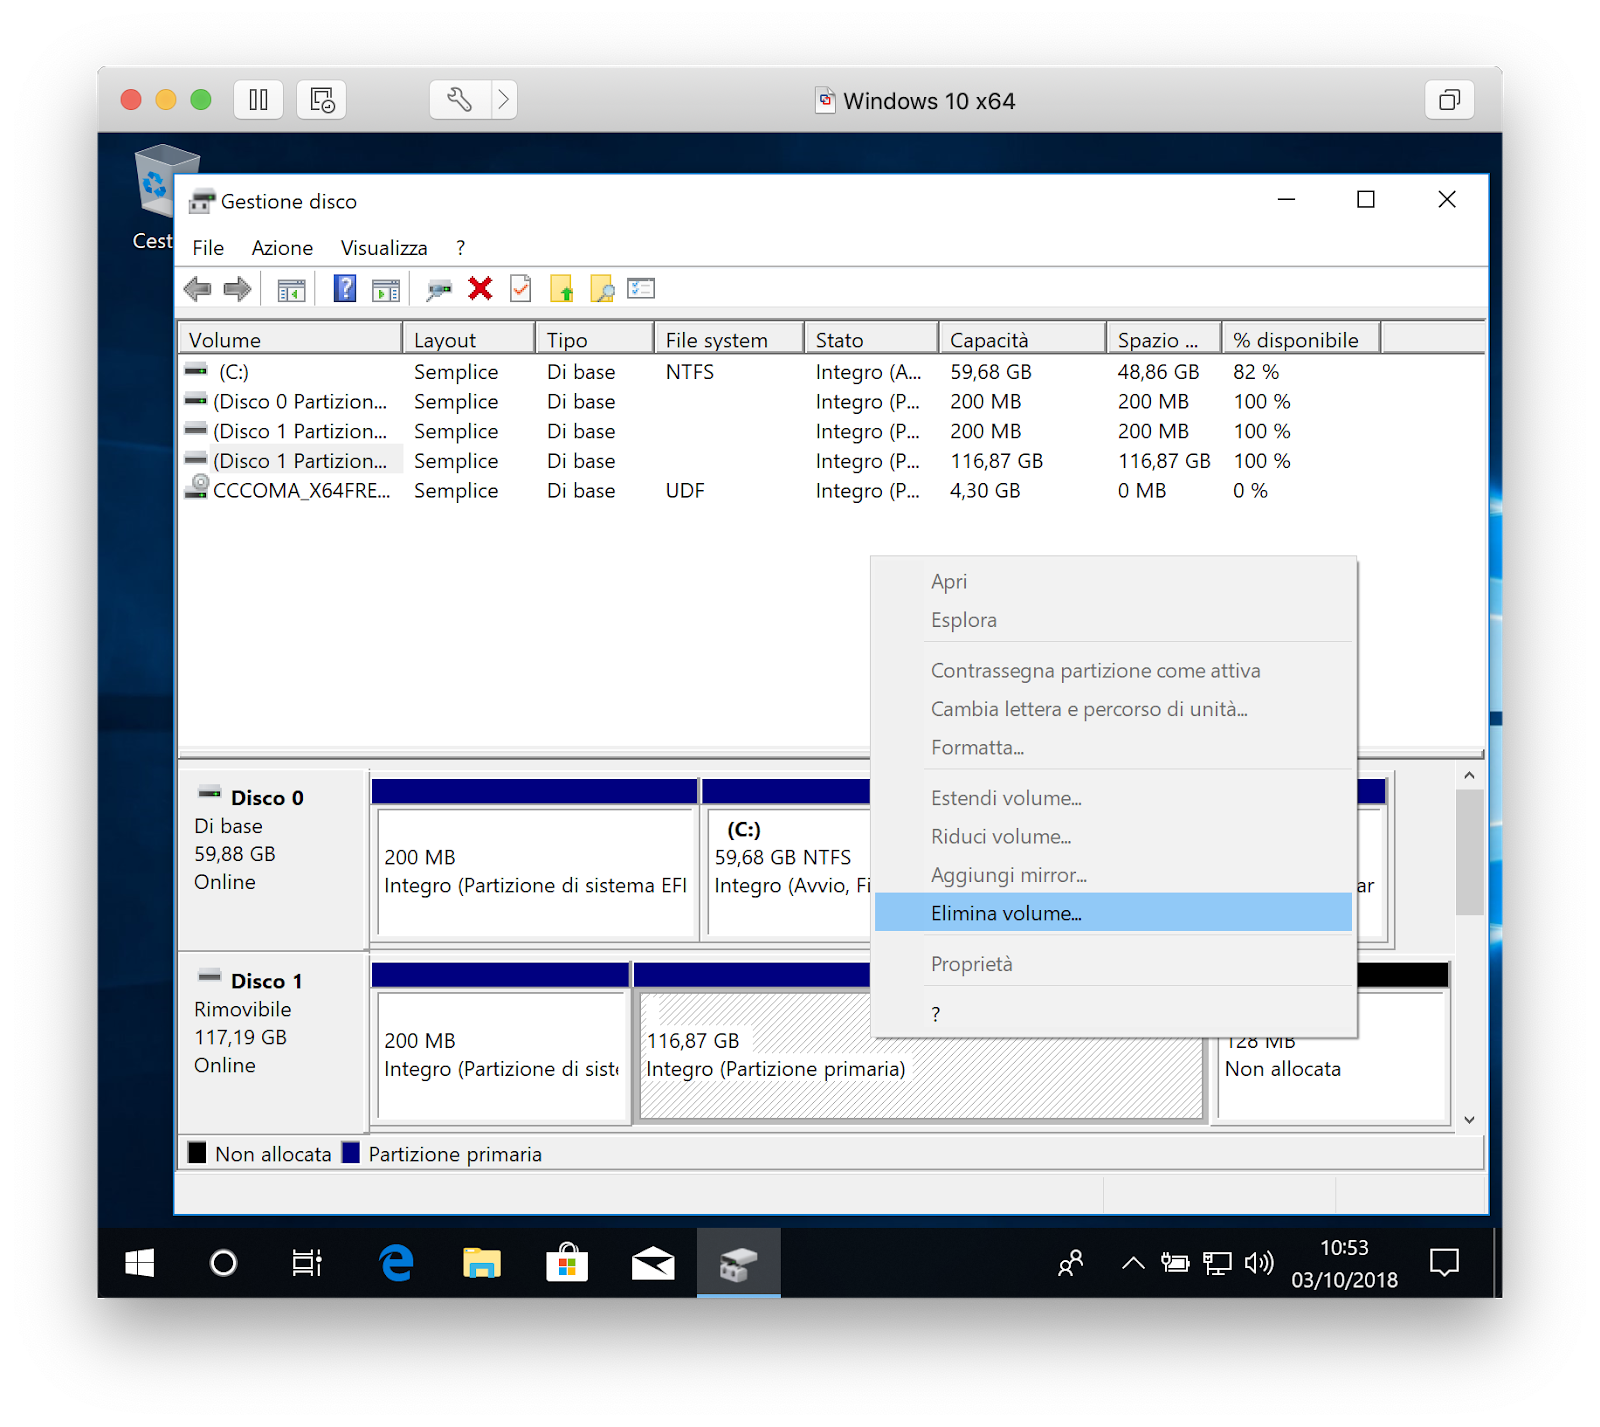
Task: Sort by Stato column header
Action: (871, 340)
